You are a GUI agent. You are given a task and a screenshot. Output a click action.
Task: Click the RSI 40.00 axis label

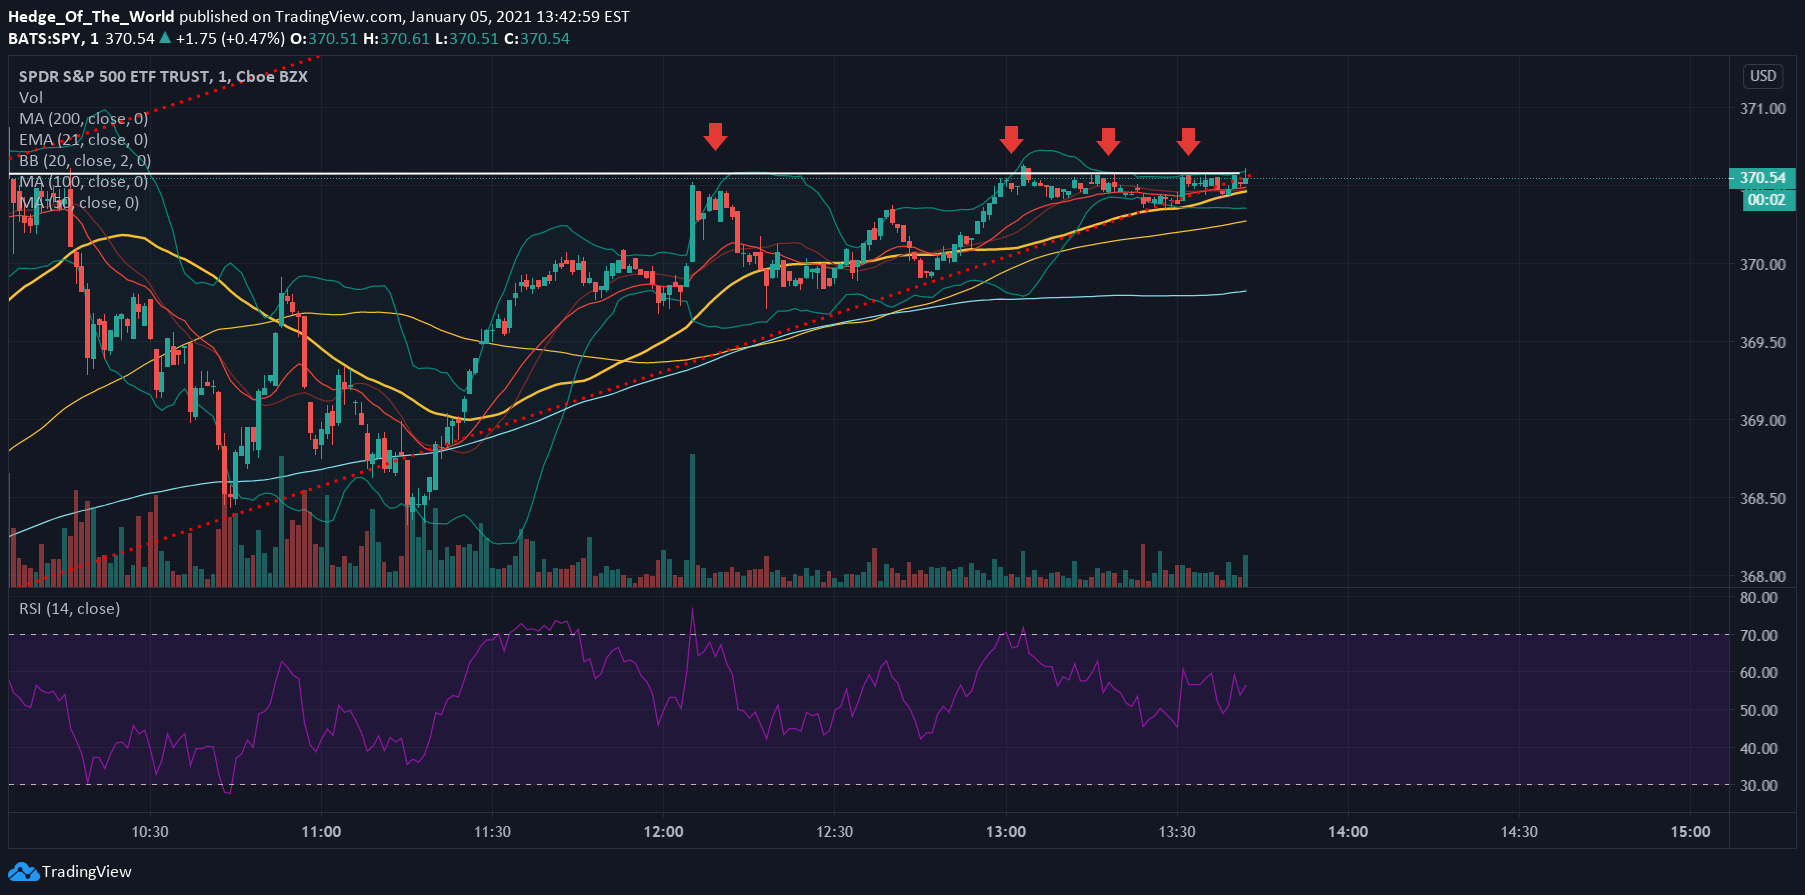click(x=1759, y=748)
